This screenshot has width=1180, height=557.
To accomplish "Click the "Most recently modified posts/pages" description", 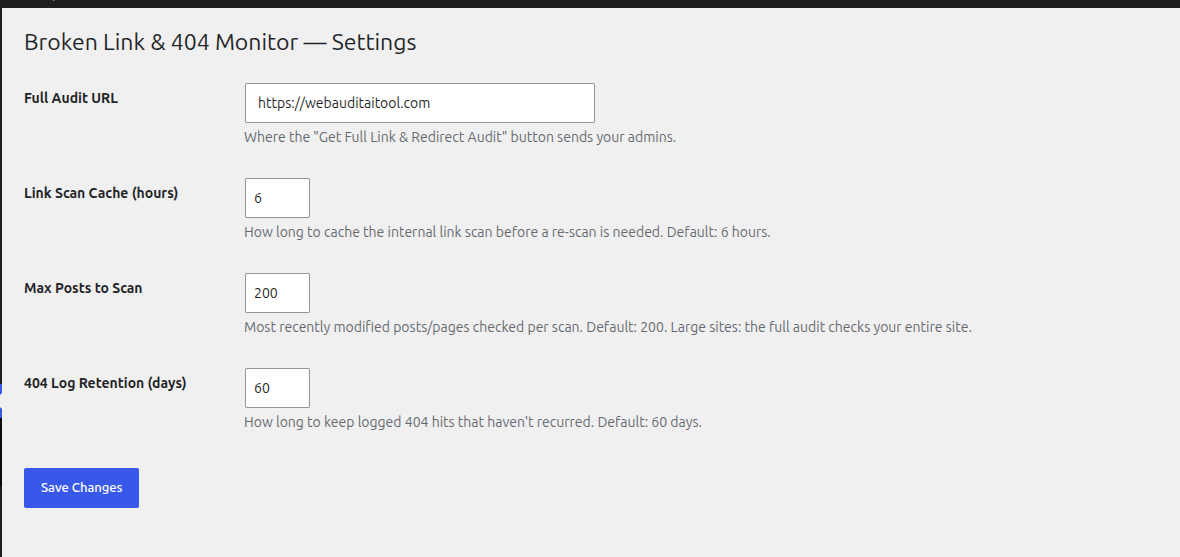I will 608,327.
